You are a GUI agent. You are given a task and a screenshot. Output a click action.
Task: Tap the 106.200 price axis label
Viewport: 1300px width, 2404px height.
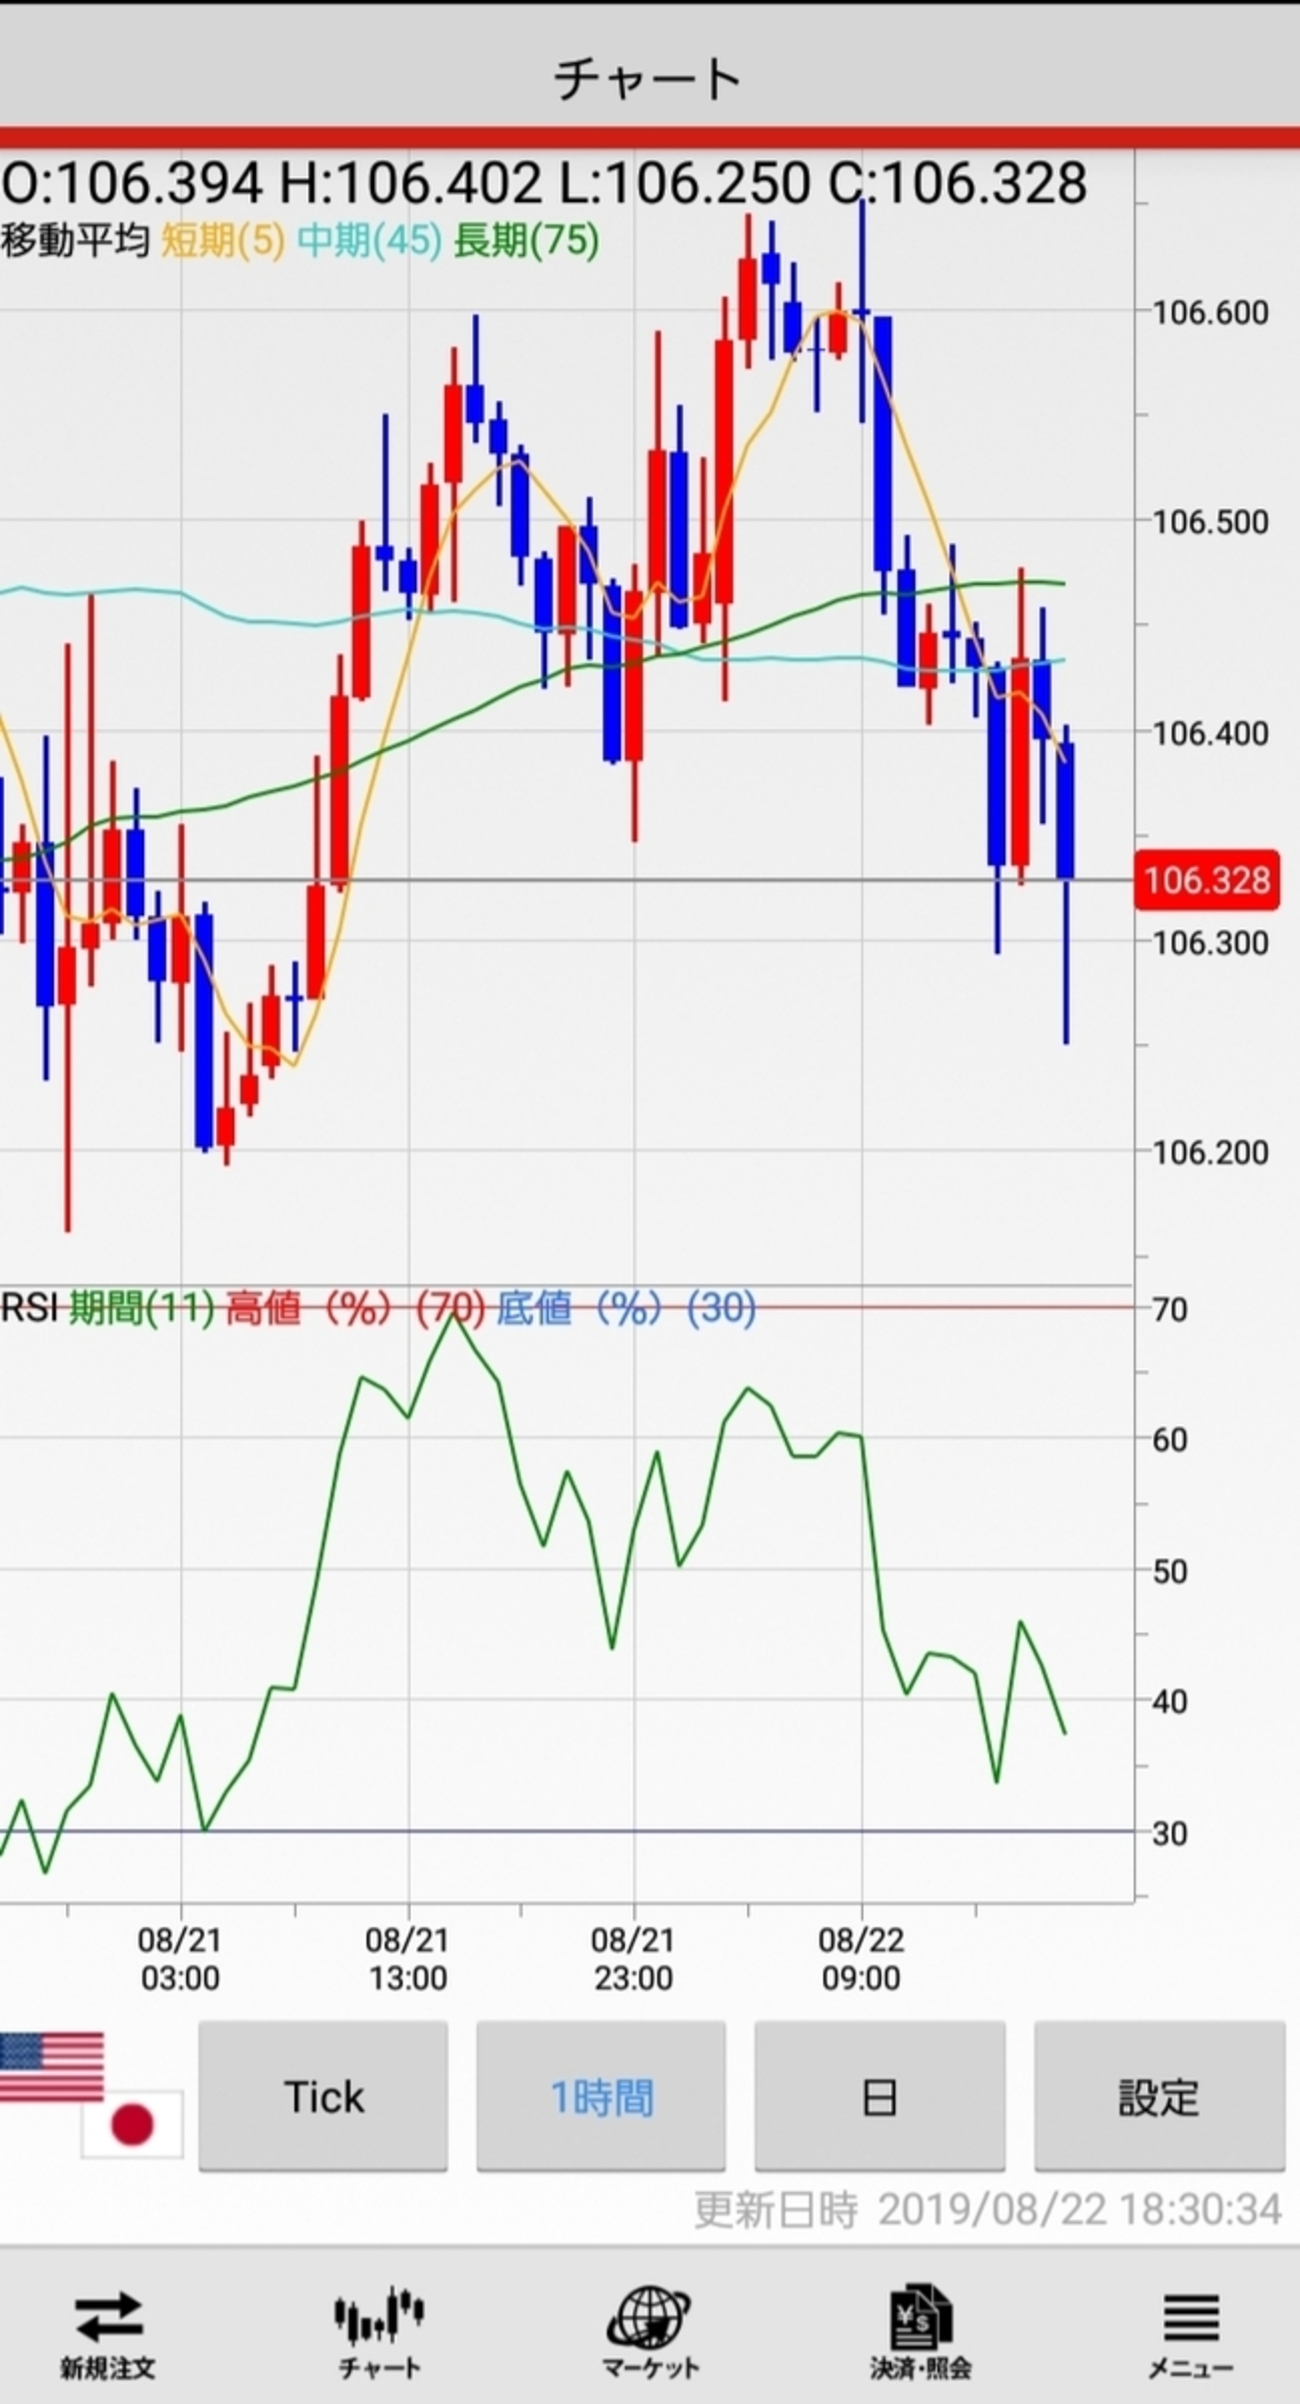point(1210,1152)
